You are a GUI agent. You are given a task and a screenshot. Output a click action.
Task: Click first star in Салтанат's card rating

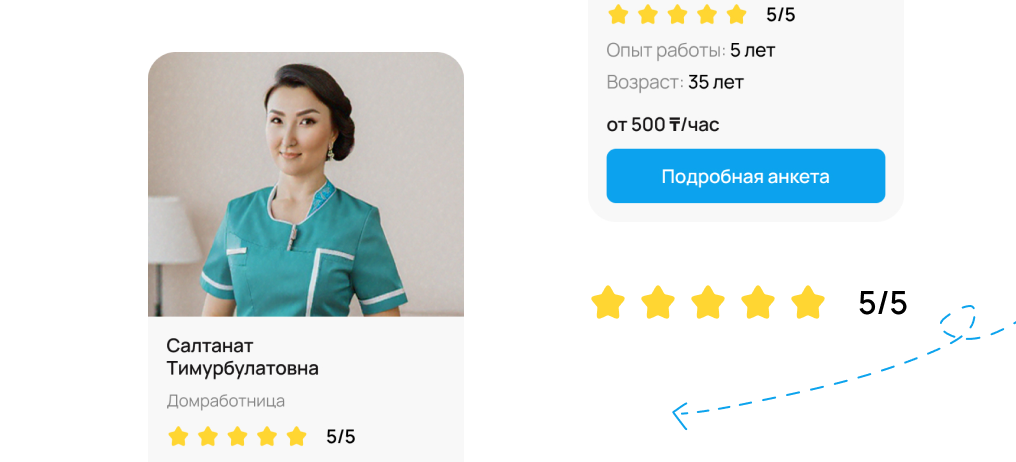click(178, 436)
